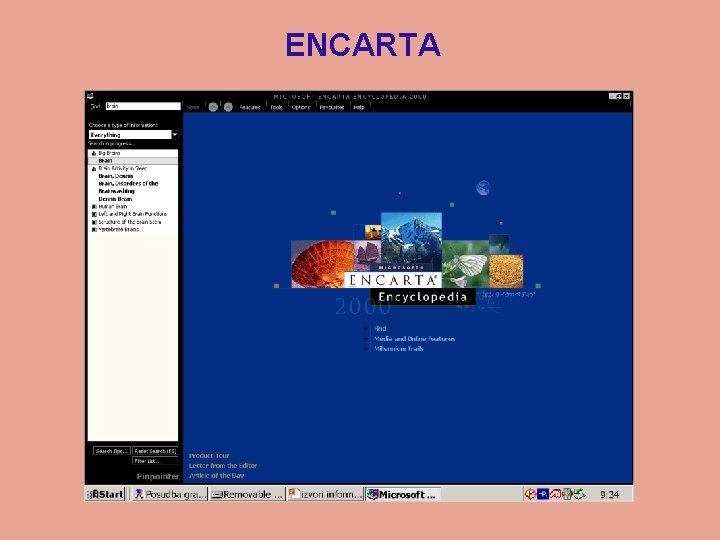Open the Millennium Trails link
The height and width of the screenshot is (540, 720).
(x=399, y=349)
